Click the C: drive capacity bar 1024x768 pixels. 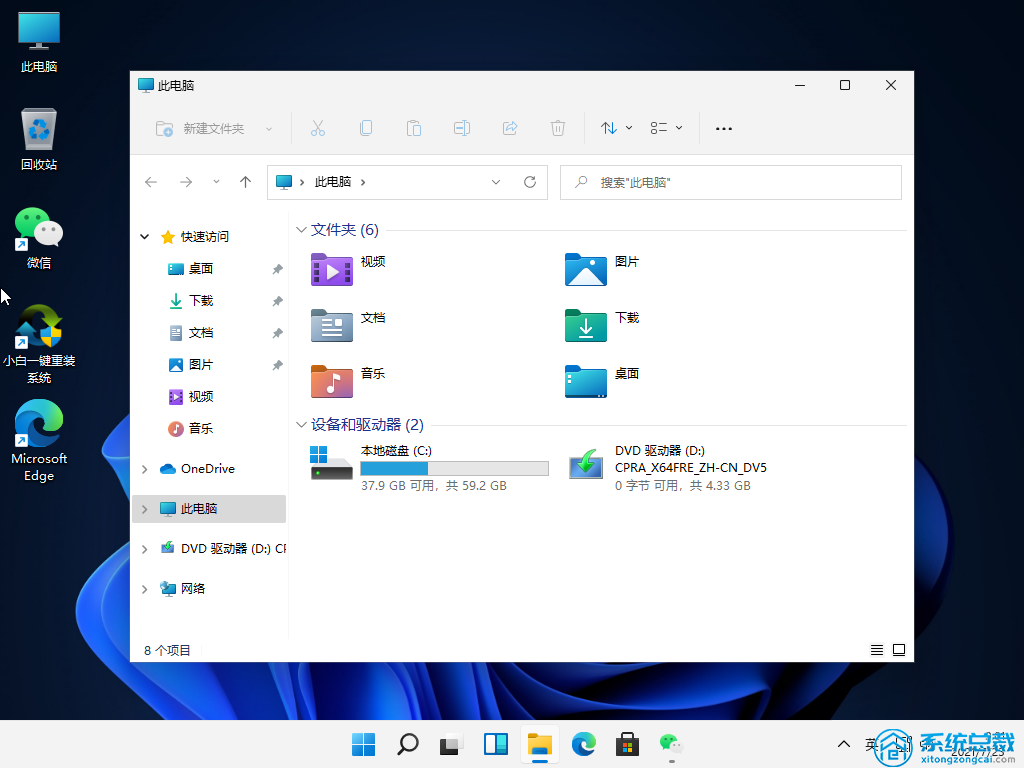tap(454, 468)
